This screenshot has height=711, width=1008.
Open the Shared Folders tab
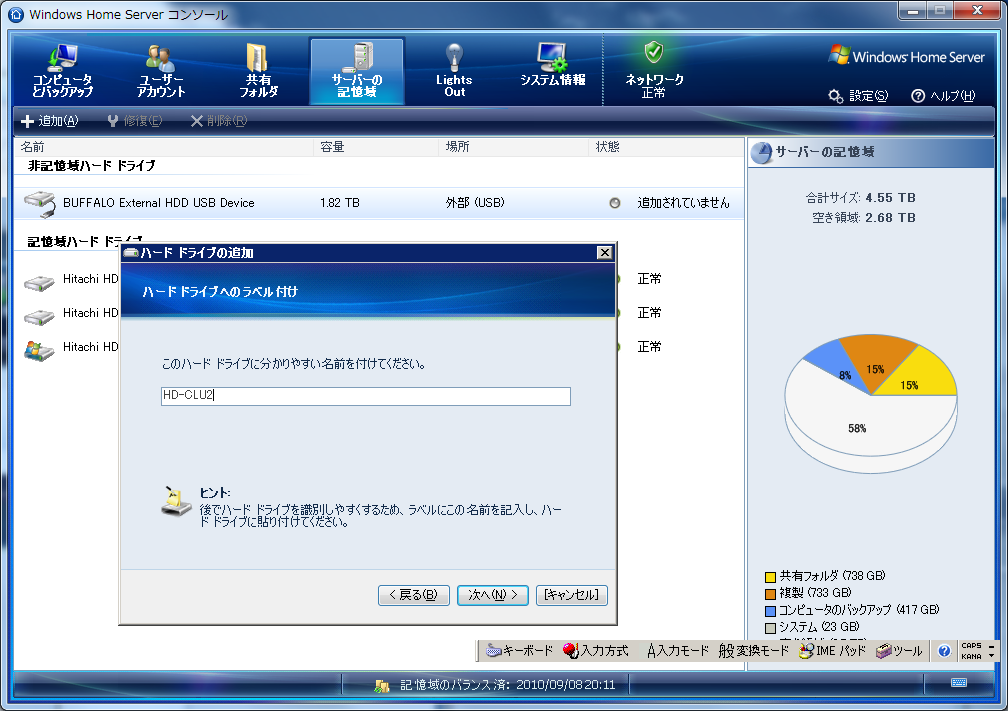[258, 71]
